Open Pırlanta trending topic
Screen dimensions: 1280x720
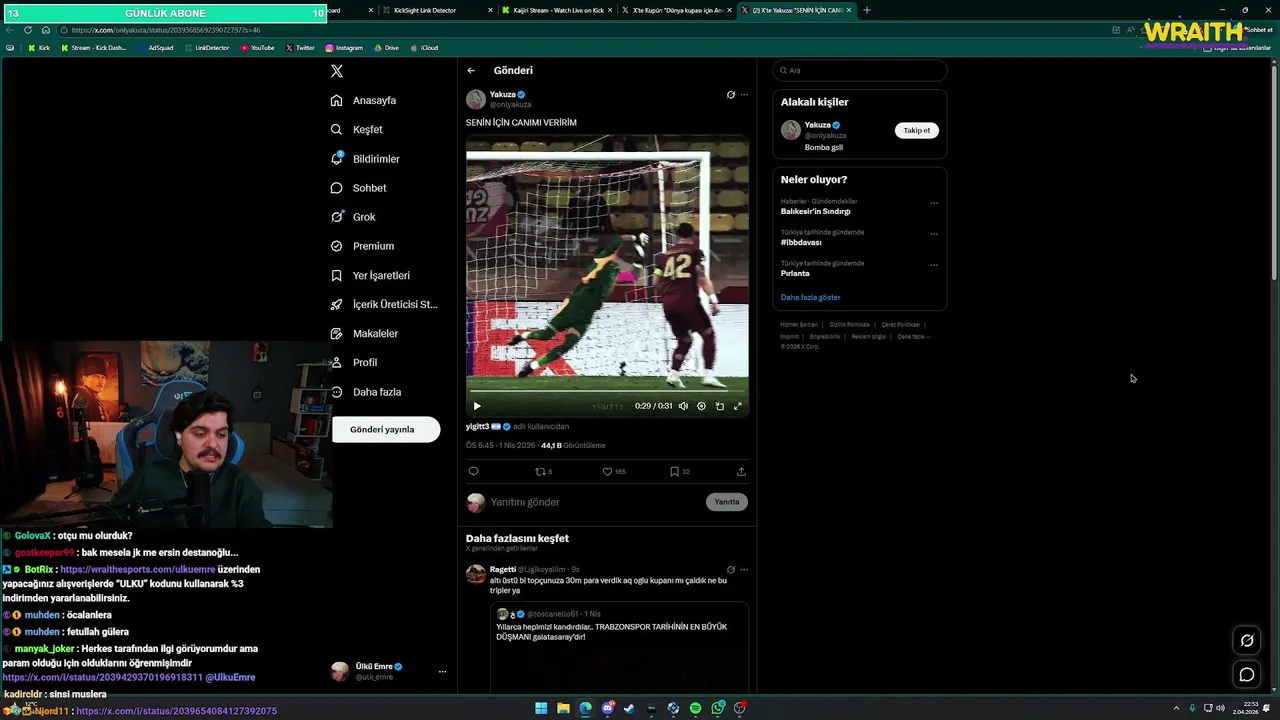[795, 274]
